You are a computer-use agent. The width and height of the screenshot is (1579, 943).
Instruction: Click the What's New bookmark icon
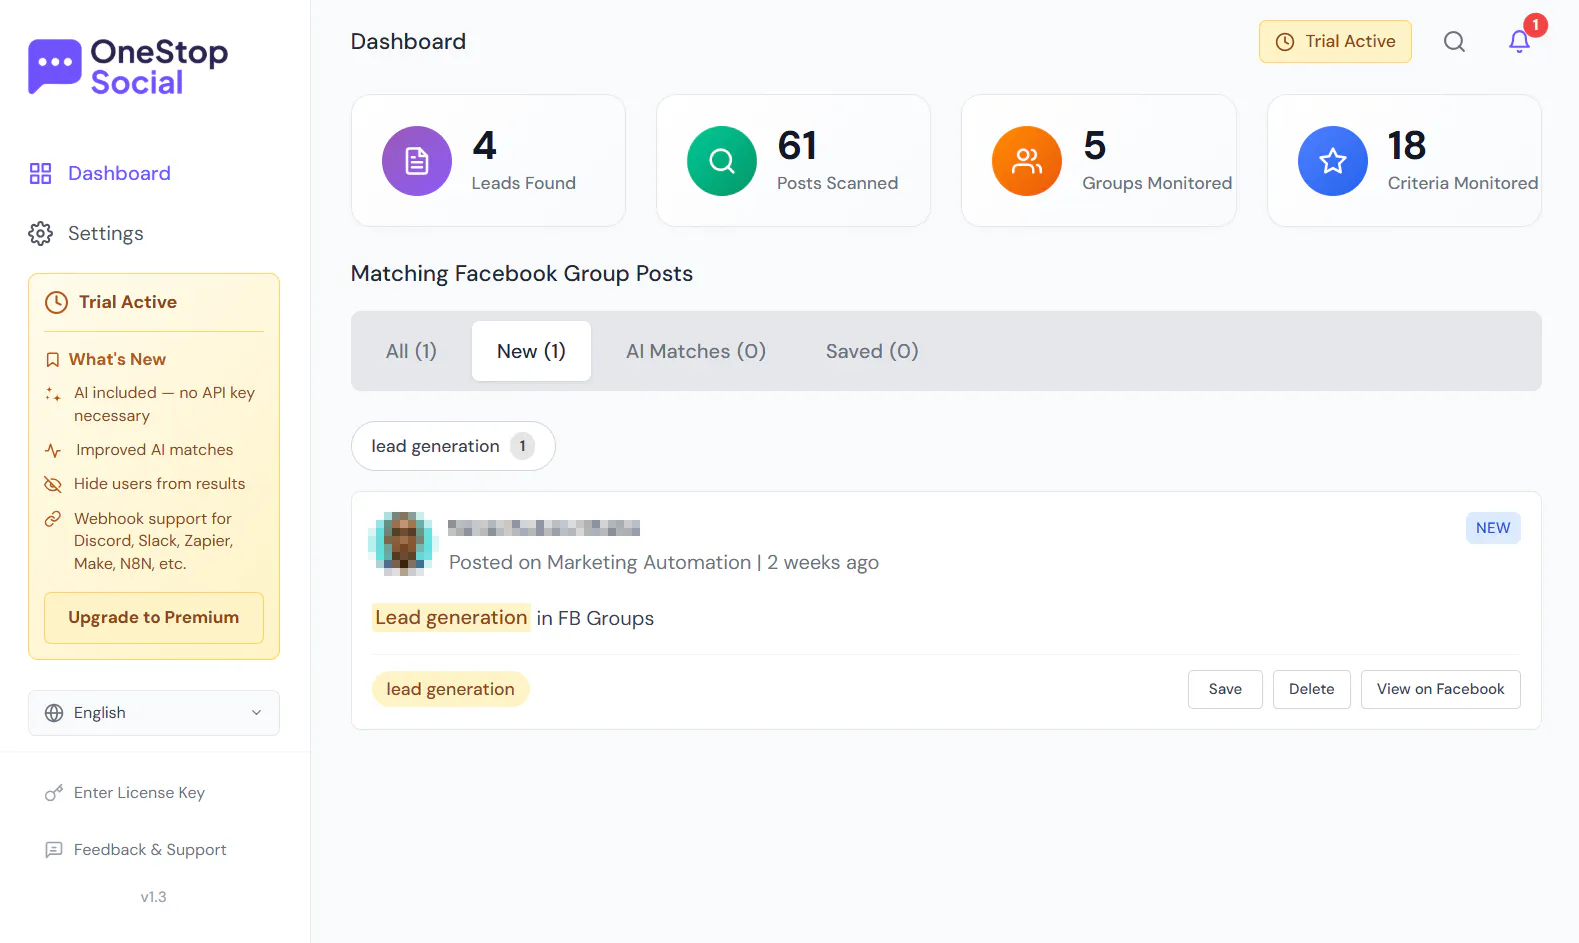(x=53, y=360)
